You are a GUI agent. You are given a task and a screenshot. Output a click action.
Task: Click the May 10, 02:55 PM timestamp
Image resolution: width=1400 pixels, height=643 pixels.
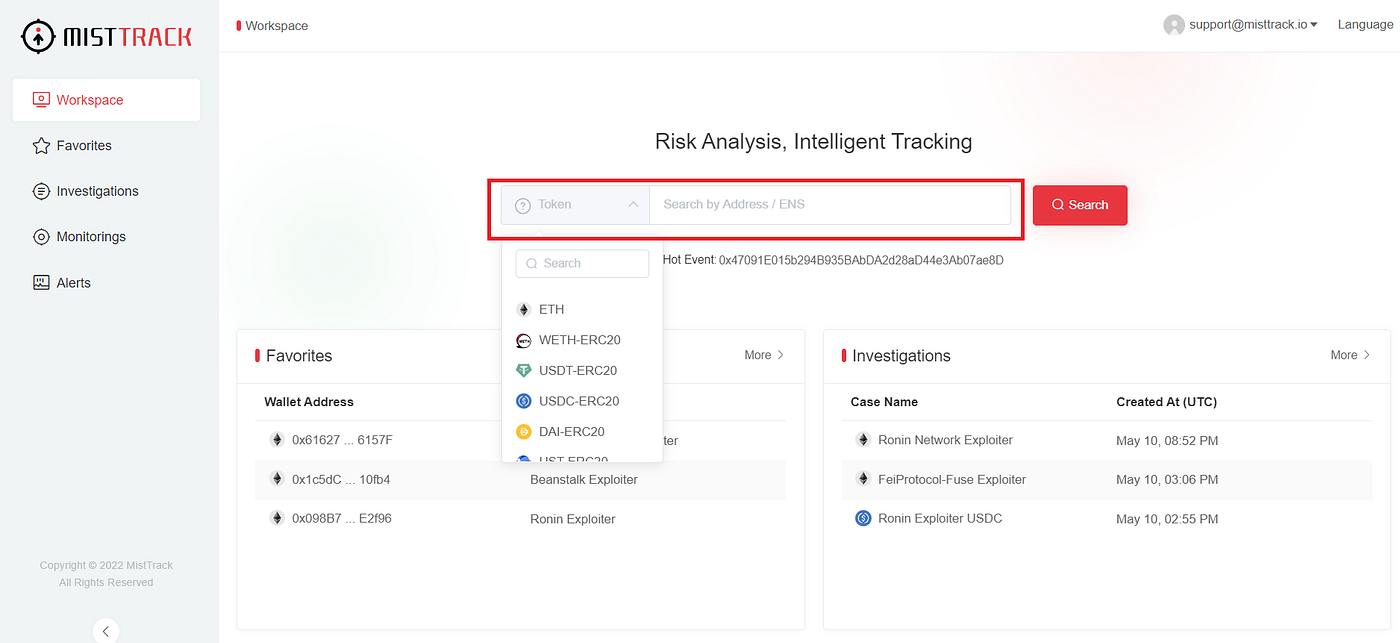pos(1167,519)
